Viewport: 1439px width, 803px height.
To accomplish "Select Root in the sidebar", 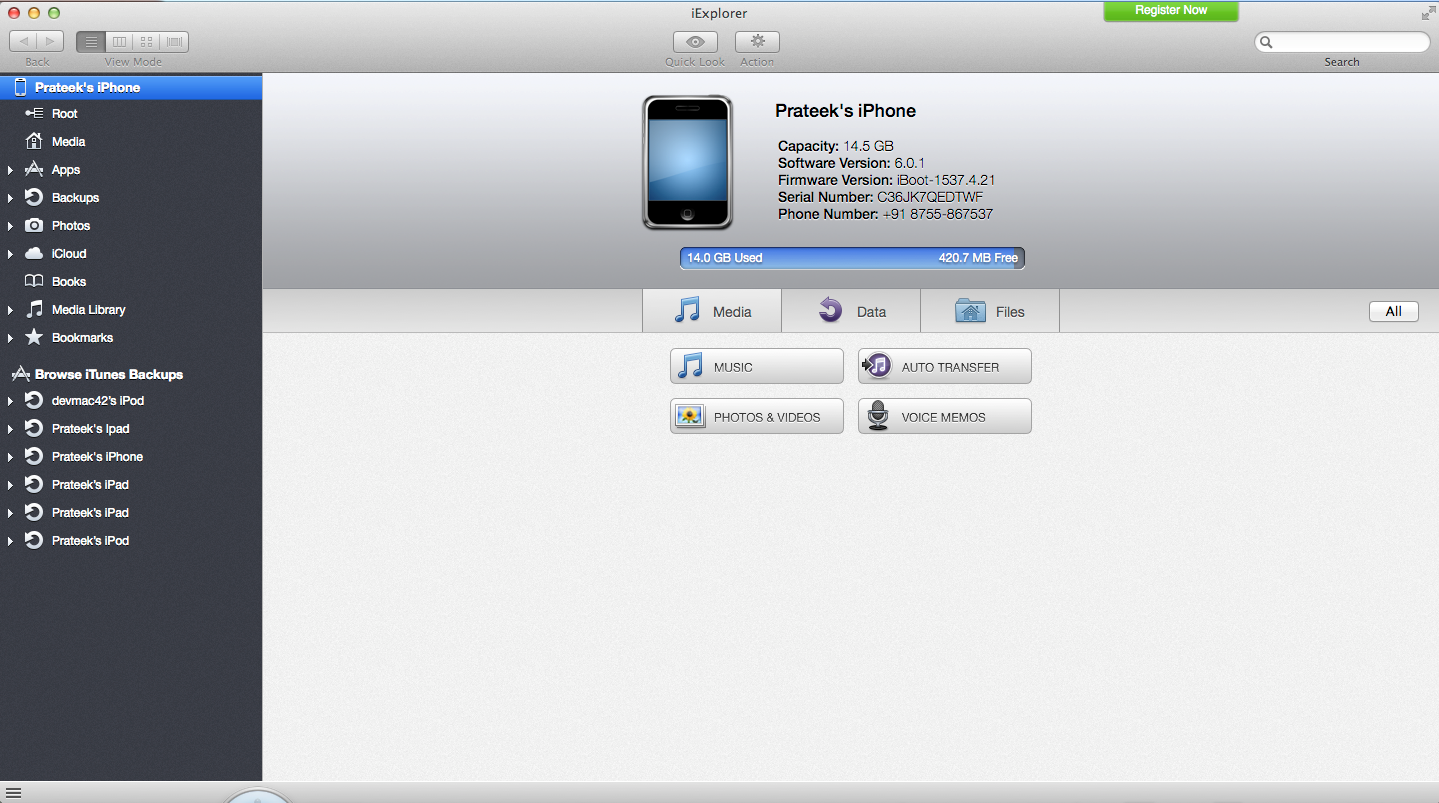I will pos(64,114).
